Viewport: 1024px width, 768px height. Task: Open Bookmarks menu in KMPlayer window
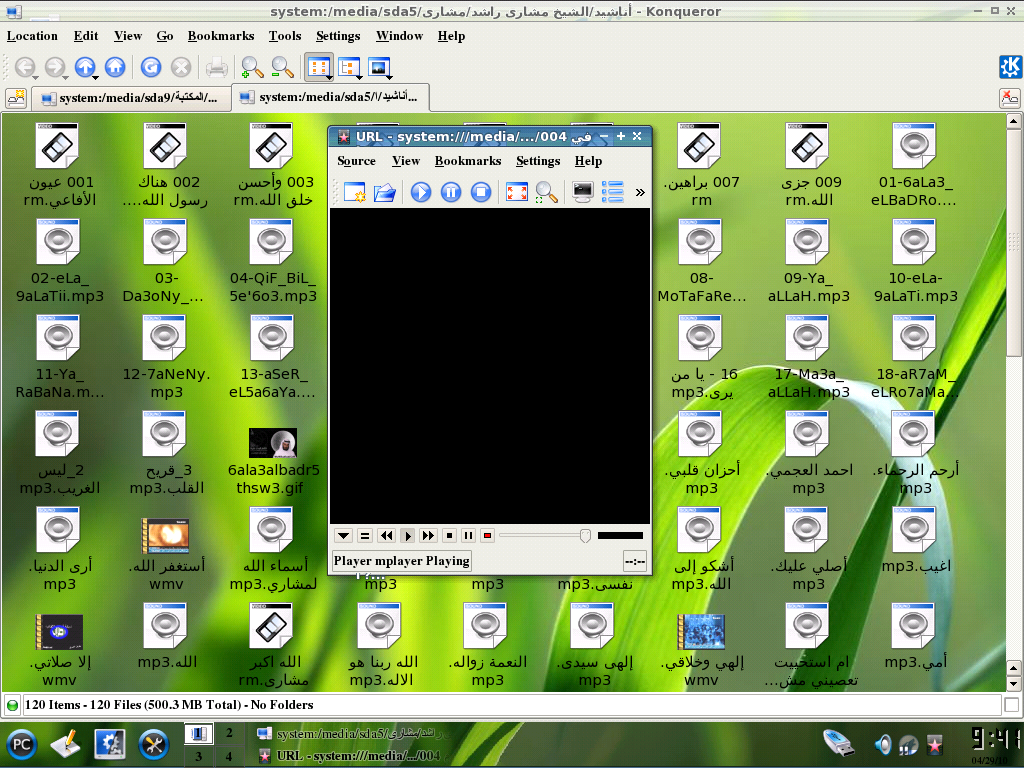click(x=468, y=161)
